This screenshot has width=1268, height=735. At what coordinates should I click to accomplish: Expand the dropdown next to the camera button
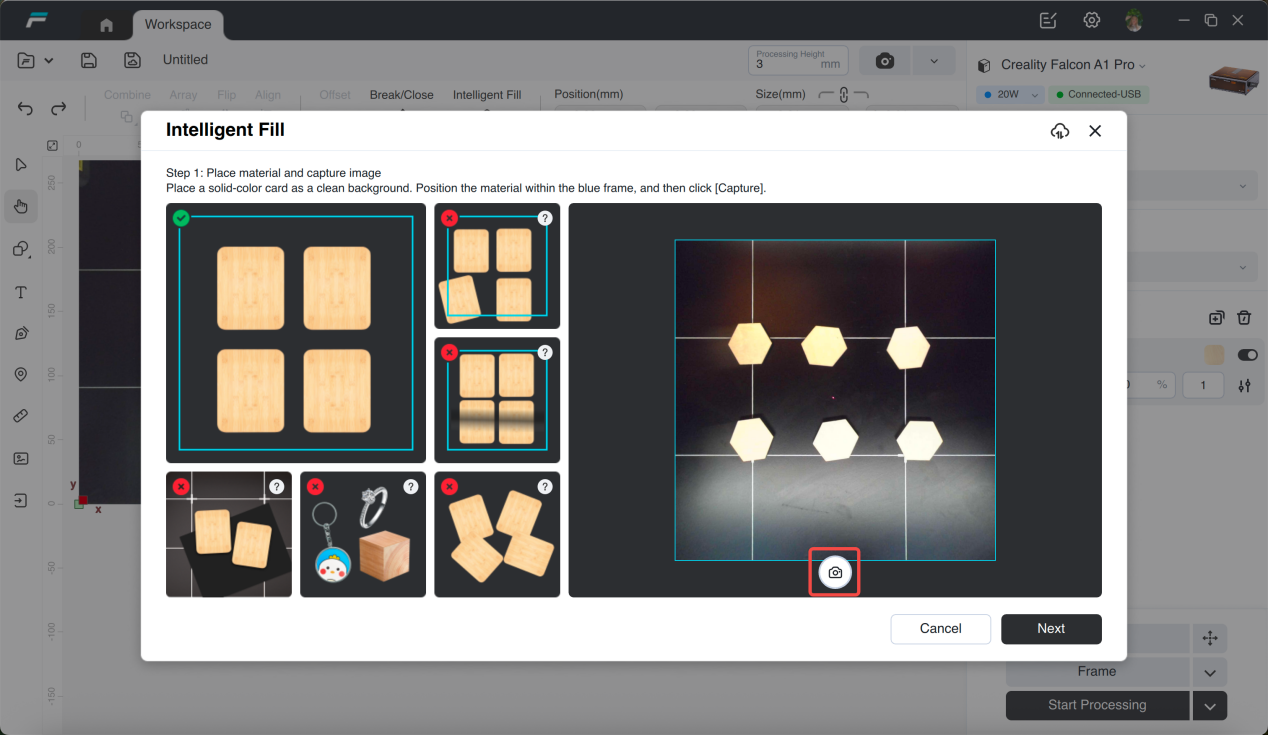(934, 61)
